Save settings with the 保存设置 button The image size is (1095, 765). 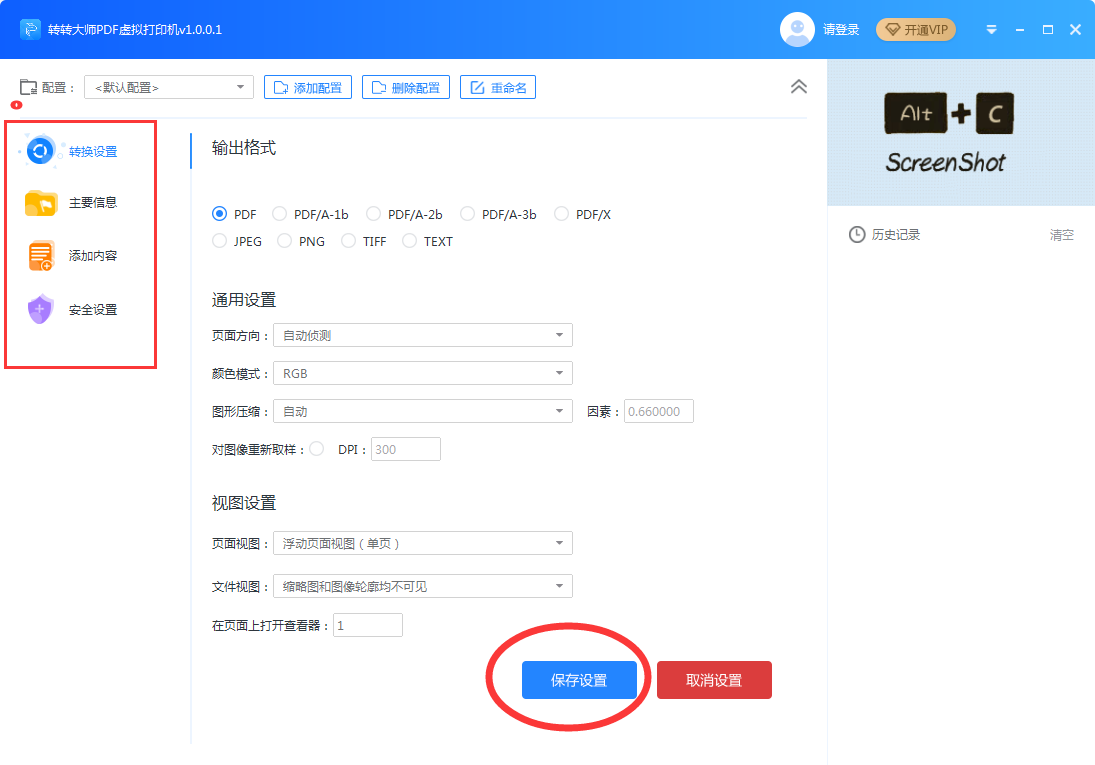click(580, 679)
